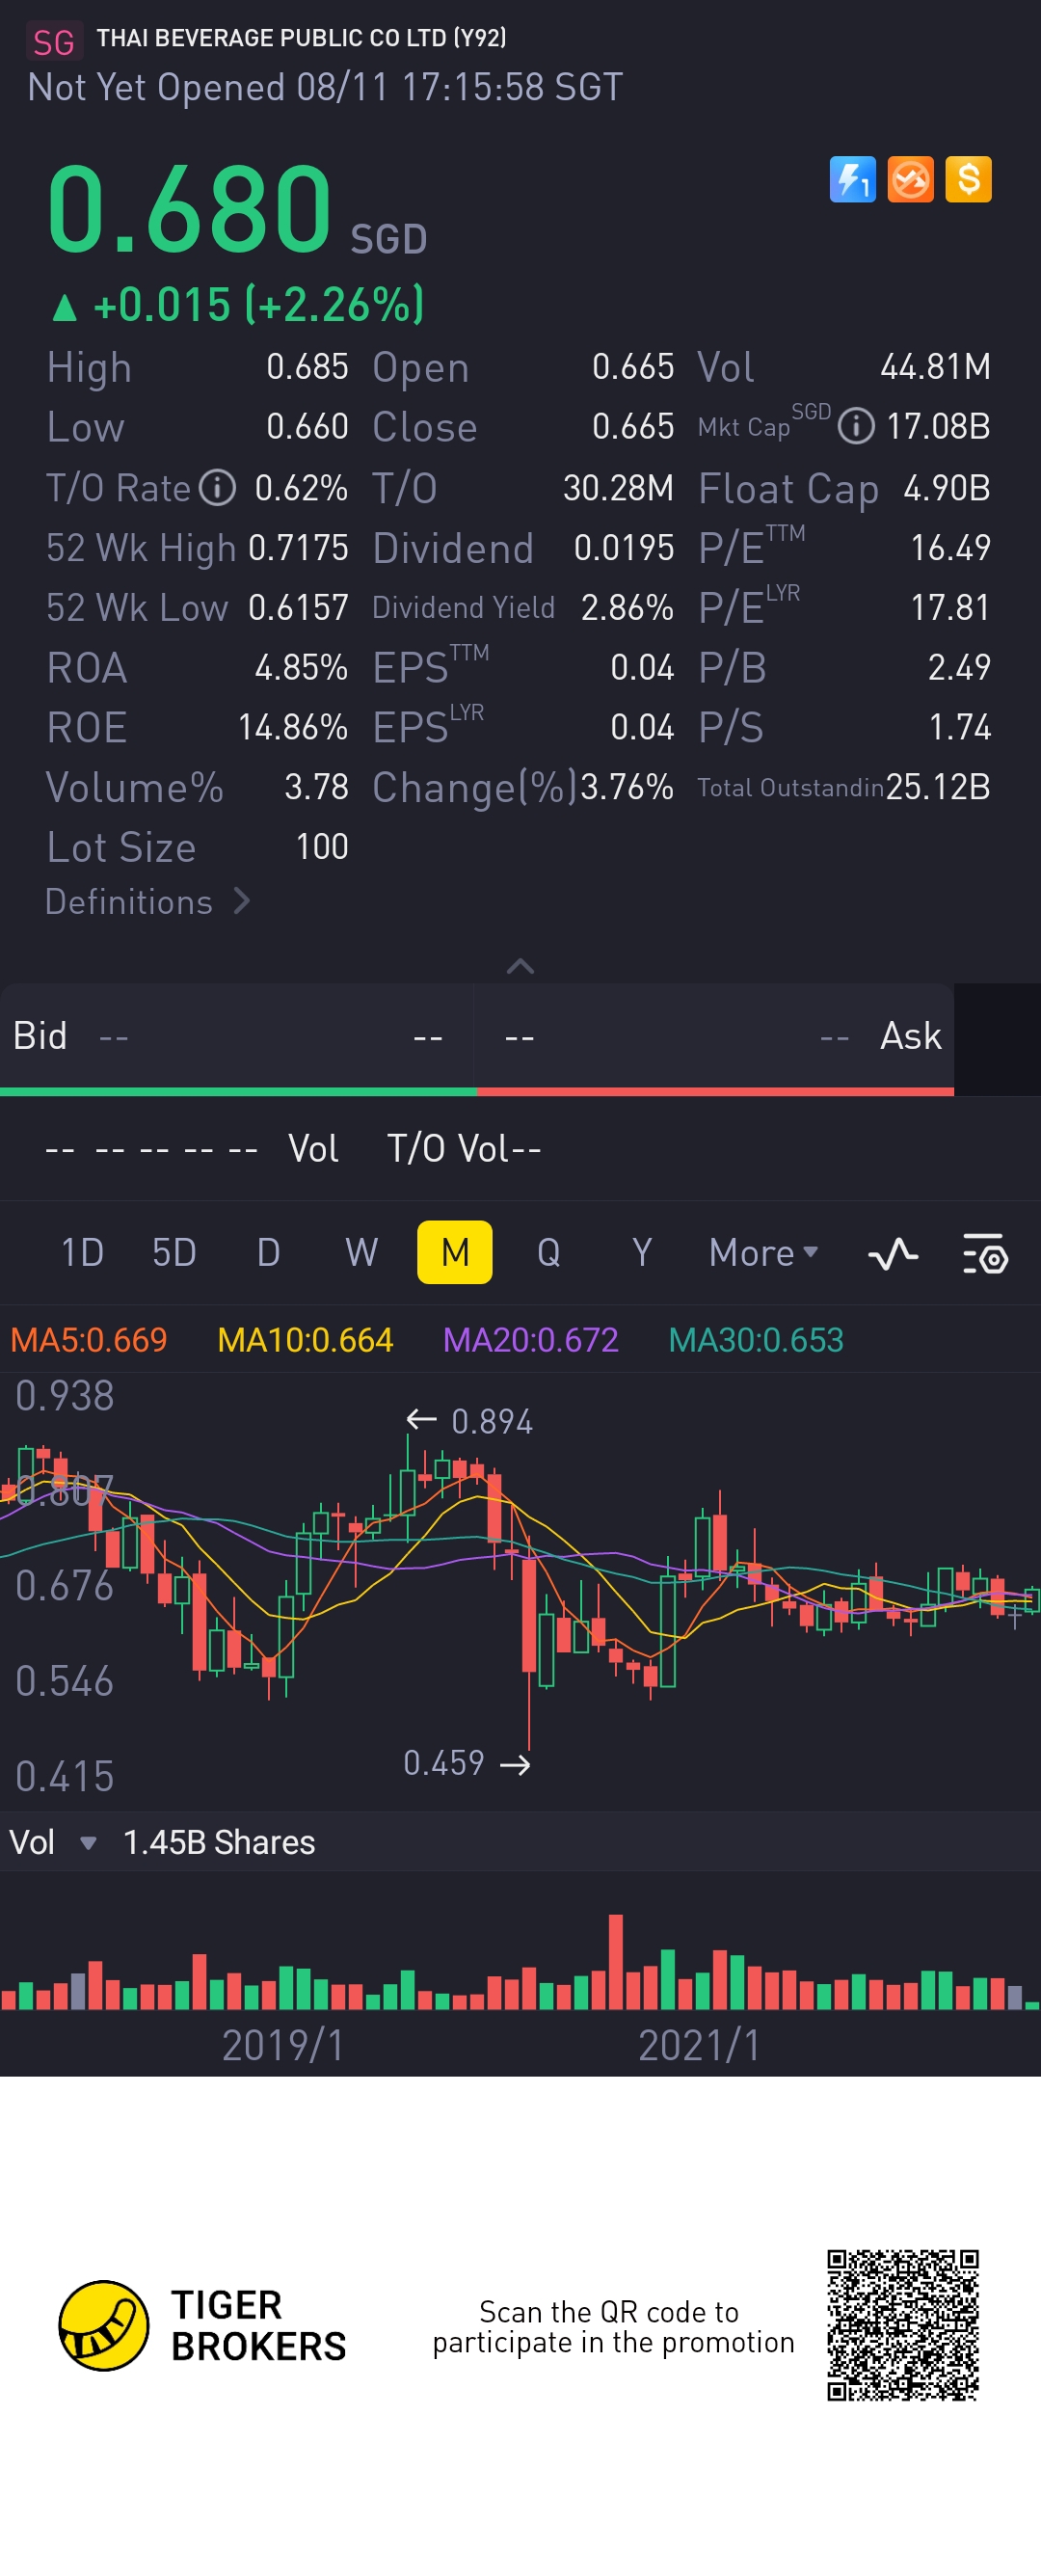
Task: Tap the Float Cap 4.90B value
Action: pyautogui.click(x=946, y=488)
